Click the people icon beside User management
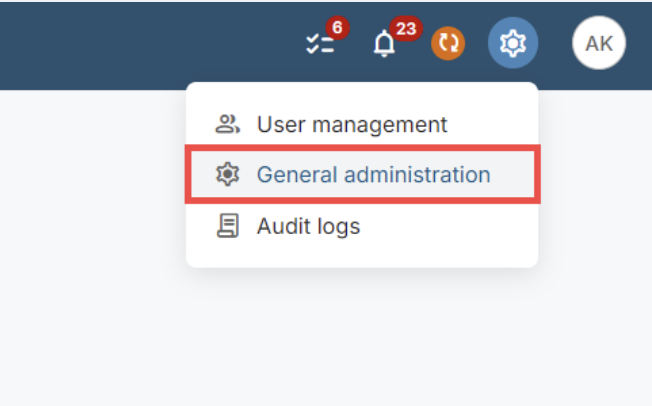 point(227,124)
